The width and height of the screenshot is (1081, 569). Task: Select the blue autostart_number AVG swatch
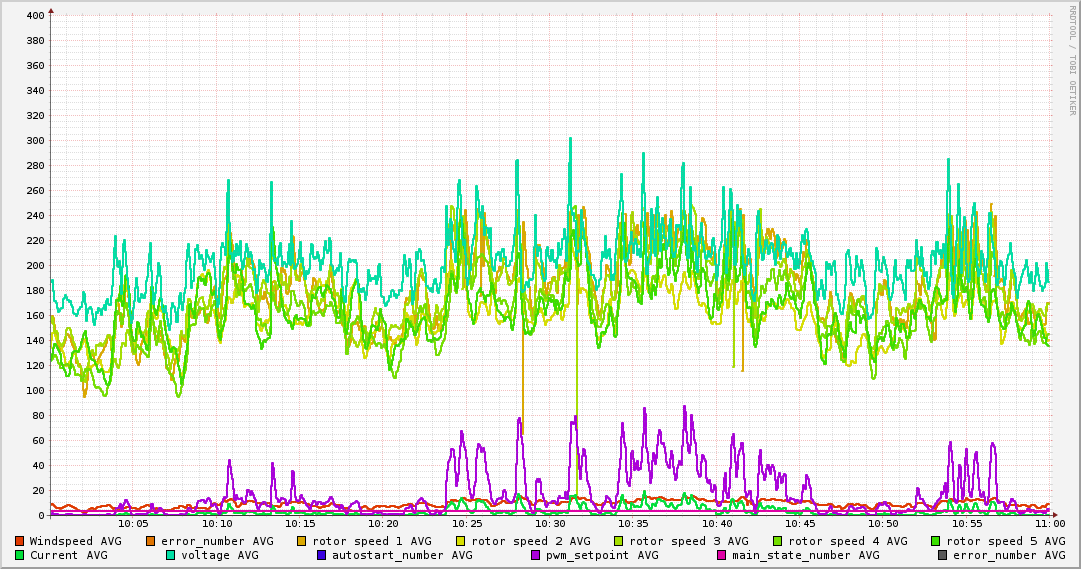(x=322, y=555)
